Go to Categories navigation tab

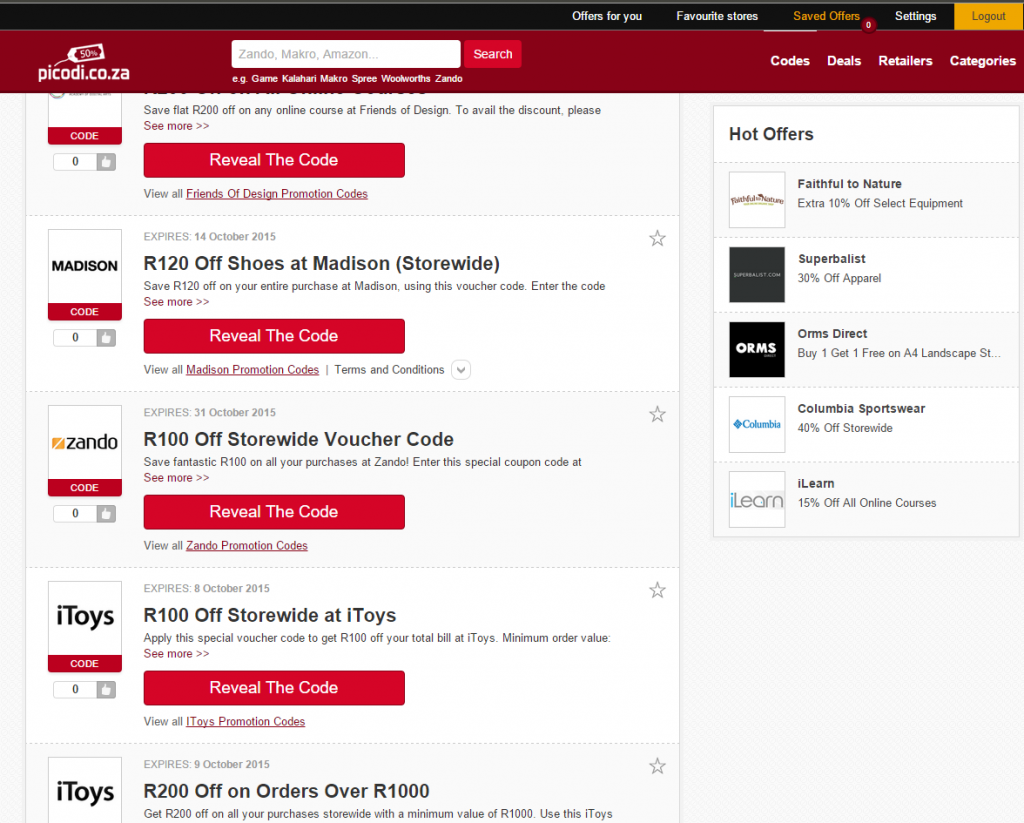(x=982, y=61)
